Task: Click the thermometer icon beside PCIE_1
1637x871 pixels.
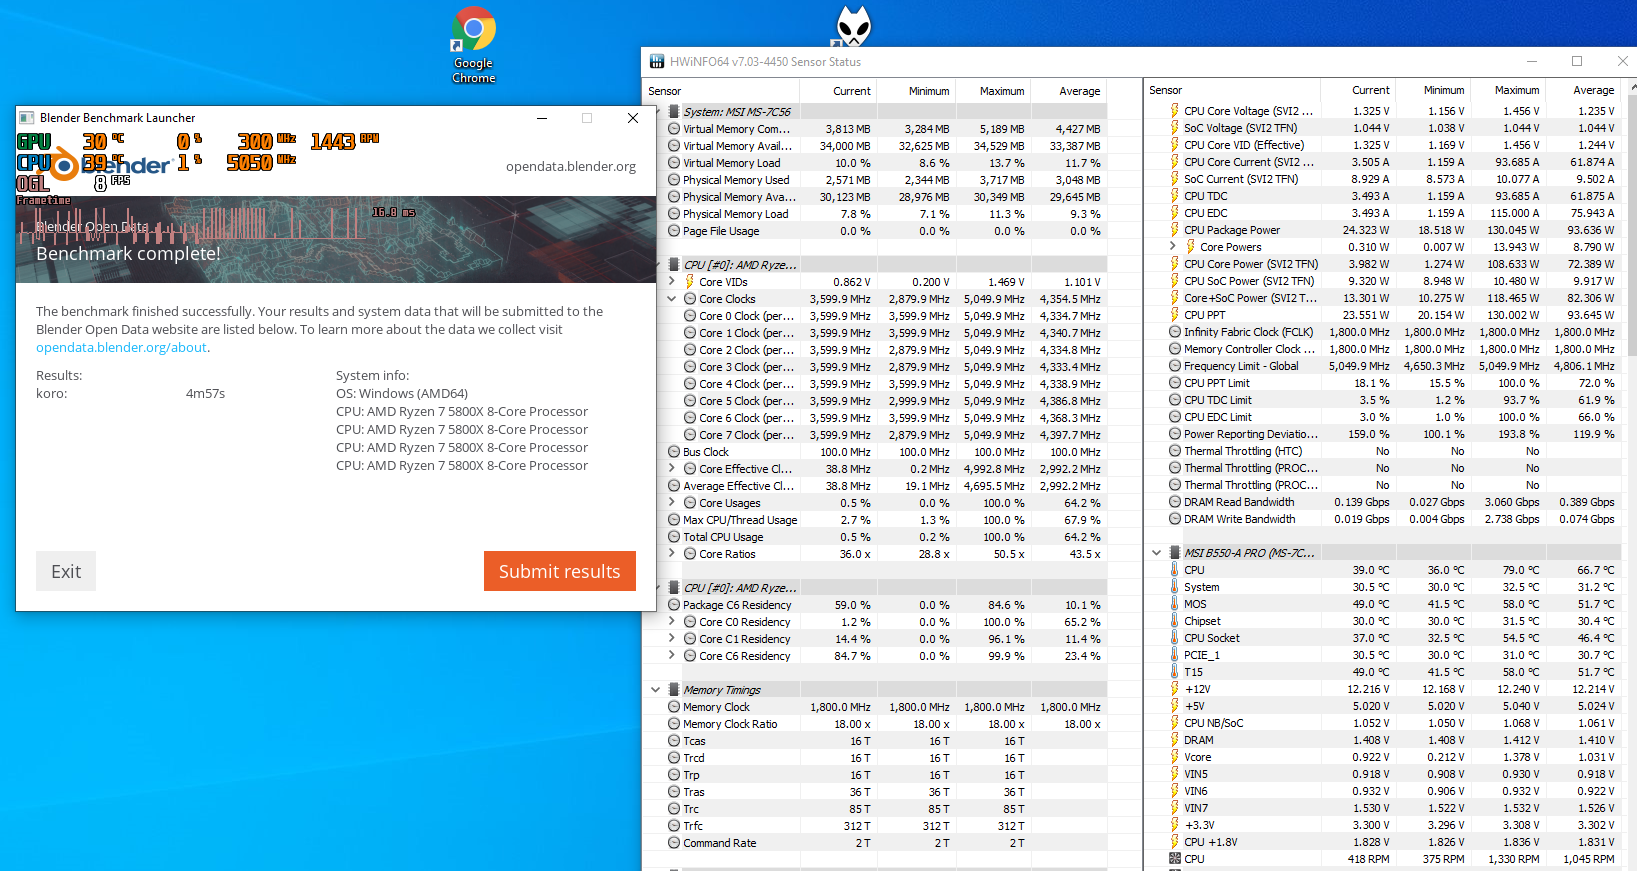Action: [1175, 655]
